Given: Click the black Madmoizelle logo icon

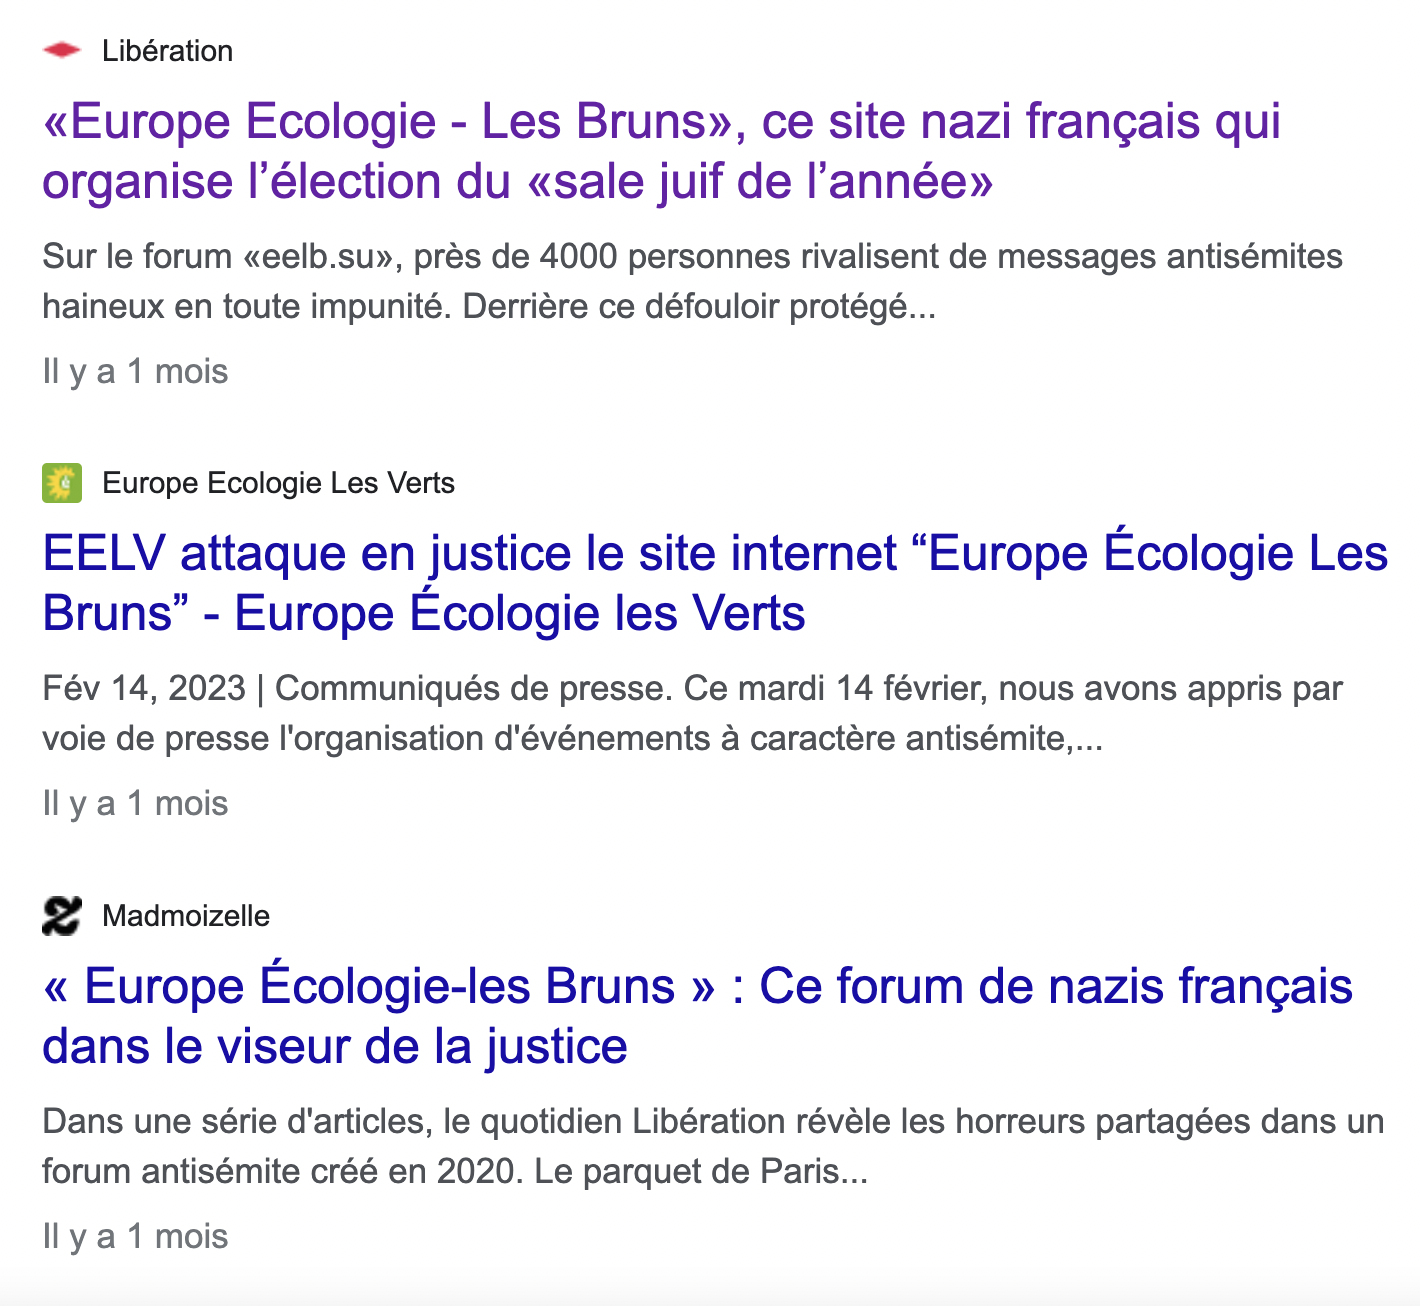Looking at the screenshot, I should click(x=62, y=915).
